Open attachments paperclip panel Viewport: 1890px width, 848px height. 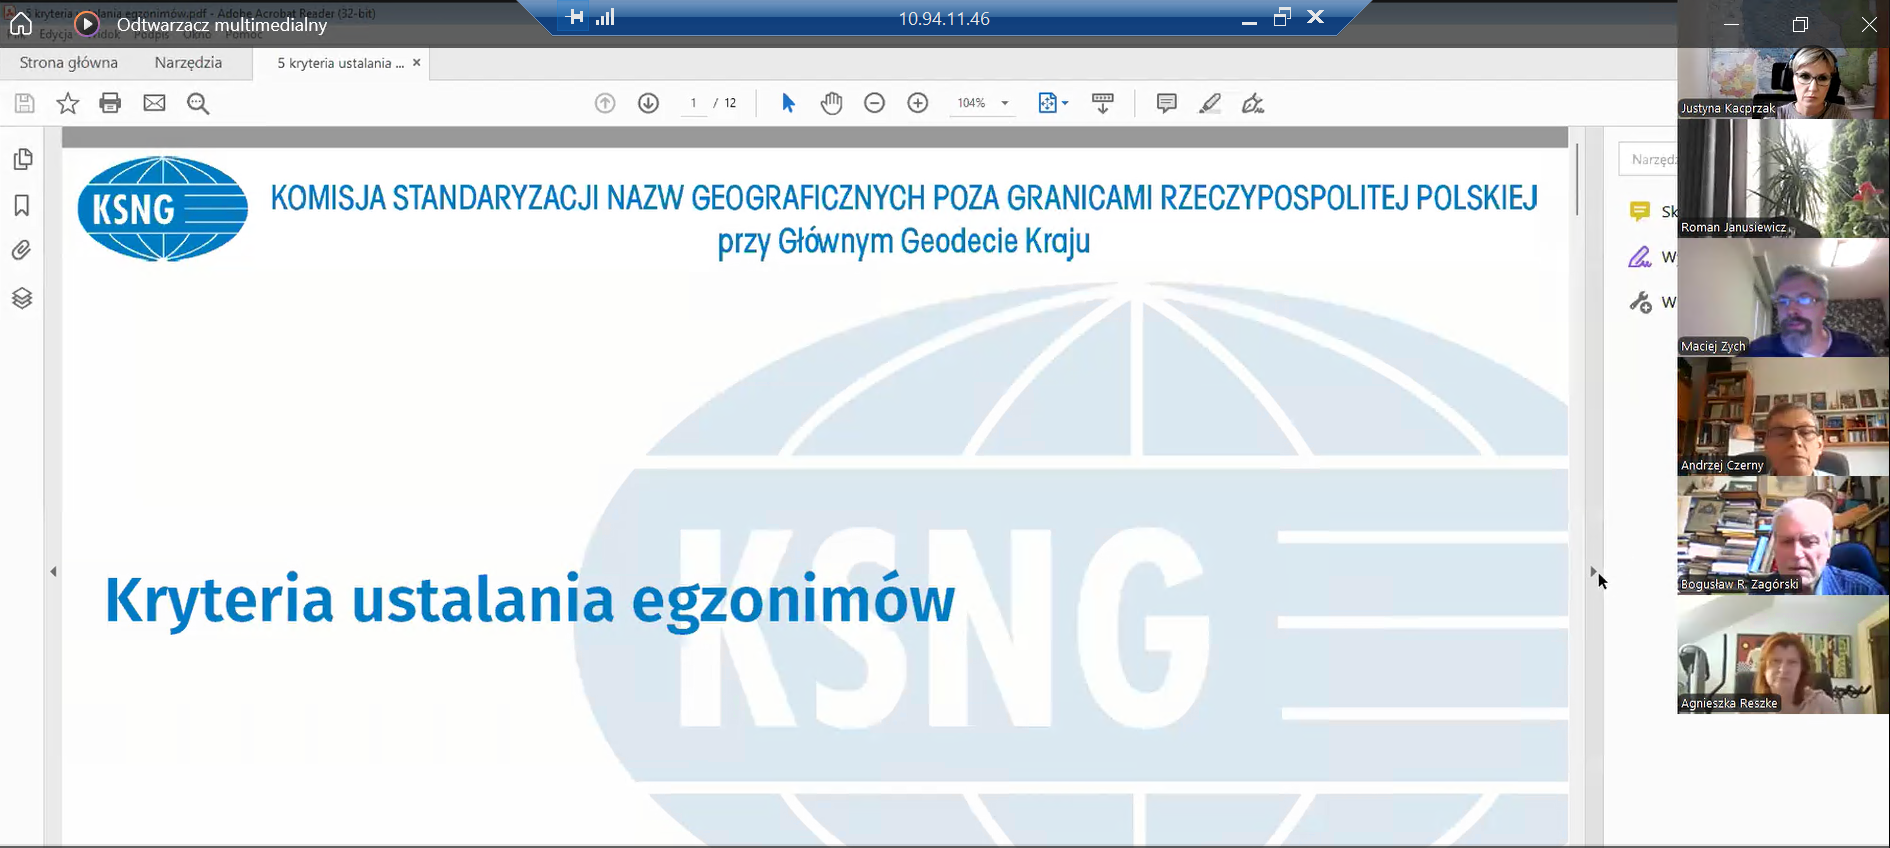tap(22, 250)
